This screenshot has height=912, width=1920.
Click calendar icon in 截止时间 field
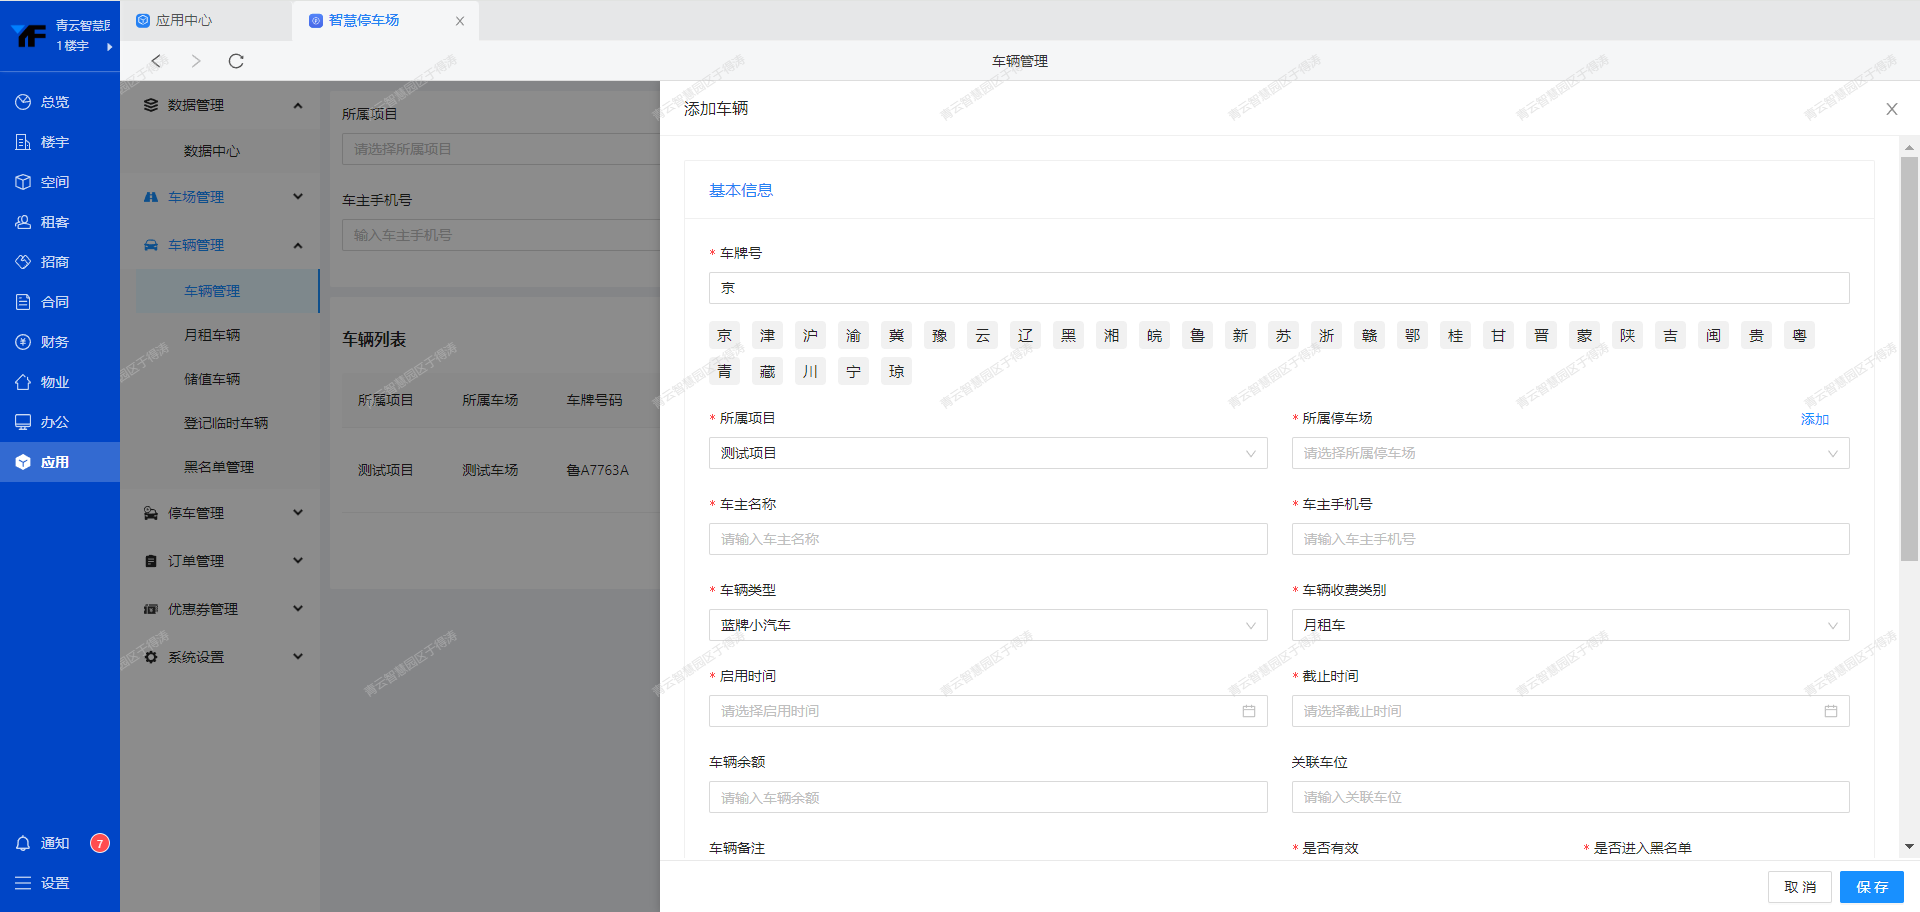[1830, 711]
